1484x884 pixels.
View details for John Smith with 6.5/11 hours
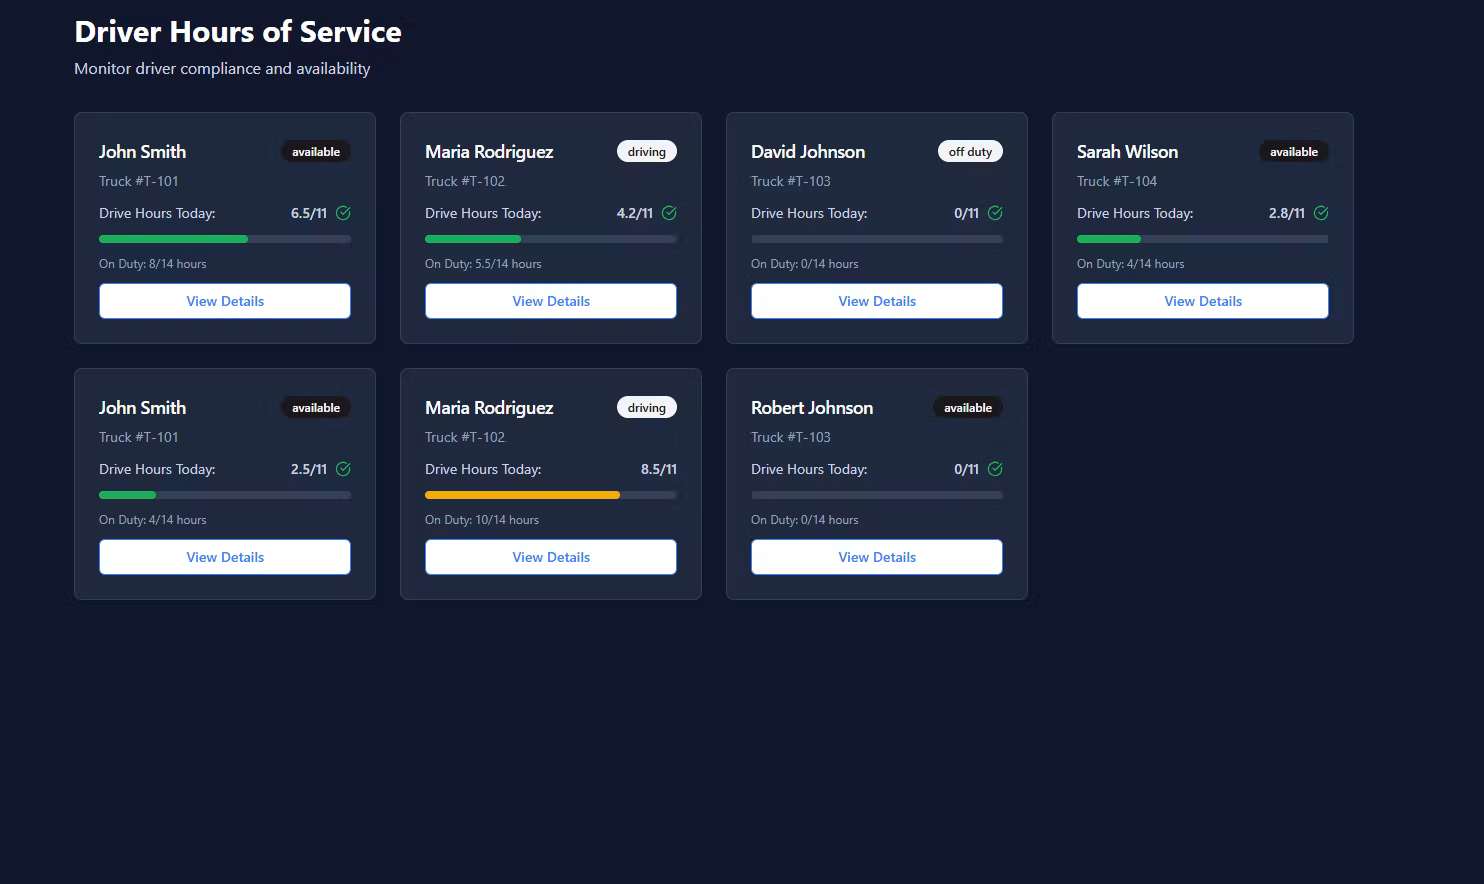point(225,301)
